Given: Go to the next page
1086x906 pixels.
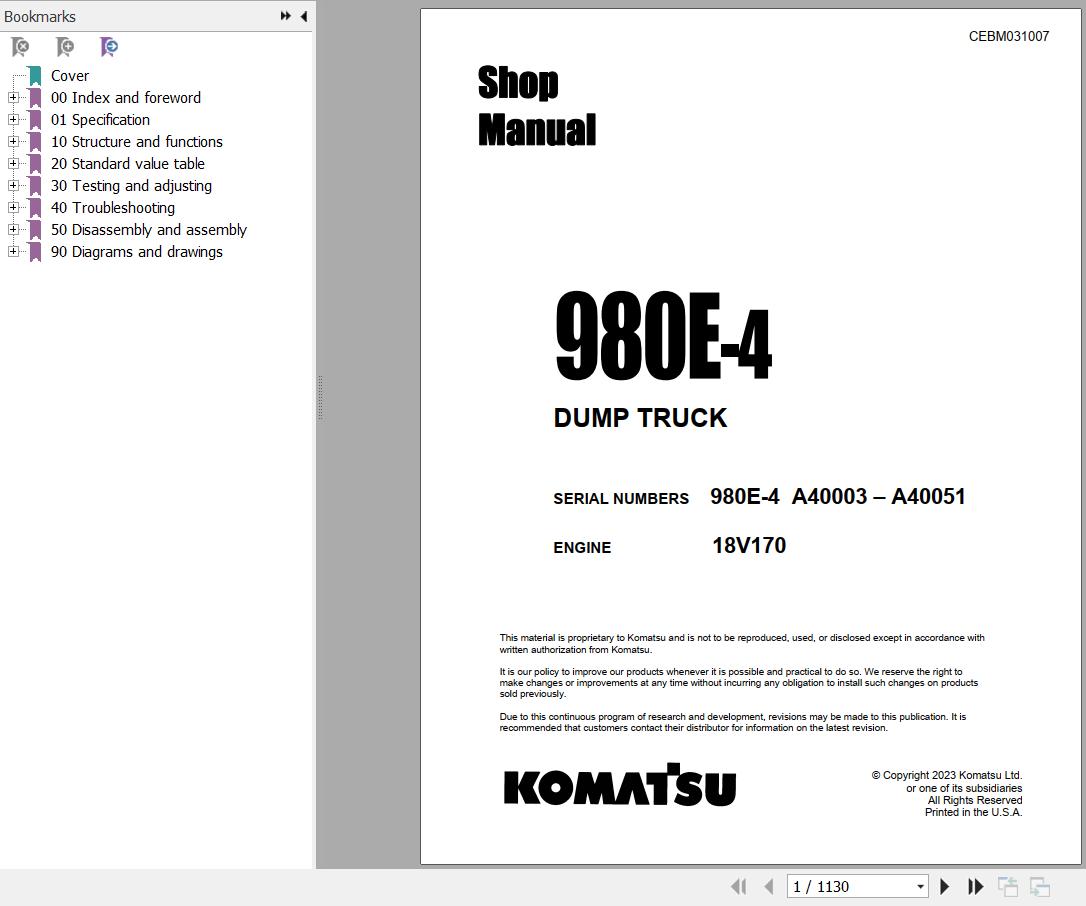Looking at the screenshot, I should [945, 887].
